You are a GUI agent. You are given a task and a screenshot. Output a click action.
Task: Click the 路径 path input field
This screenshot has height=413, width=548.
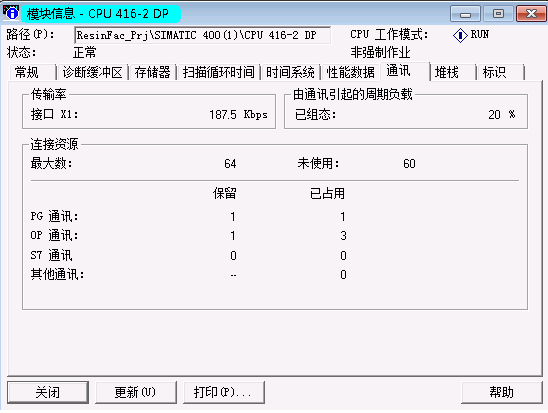tap(202, 35)
